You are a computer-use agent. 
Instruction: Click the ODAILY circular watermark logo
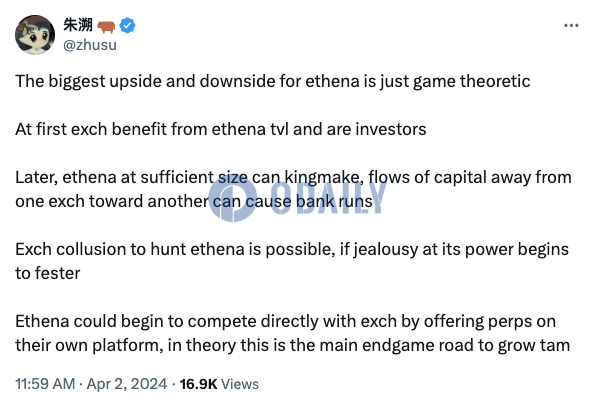[x=232, y=197]
